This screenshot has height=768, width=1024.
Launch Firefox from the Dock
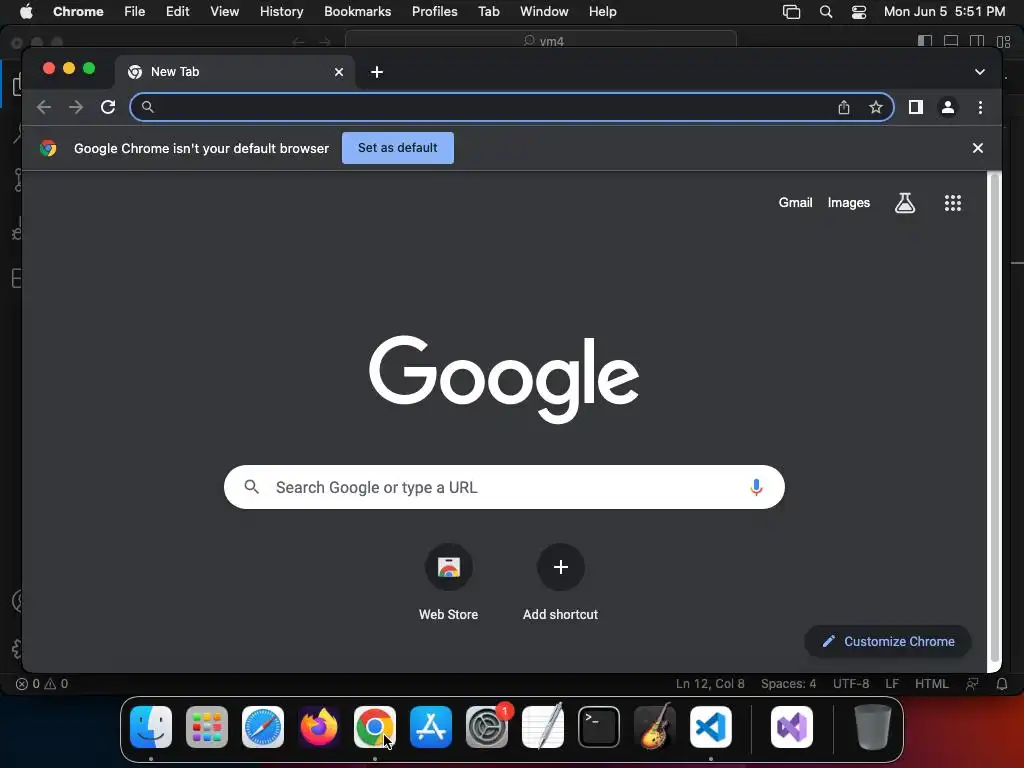point(319,727)
